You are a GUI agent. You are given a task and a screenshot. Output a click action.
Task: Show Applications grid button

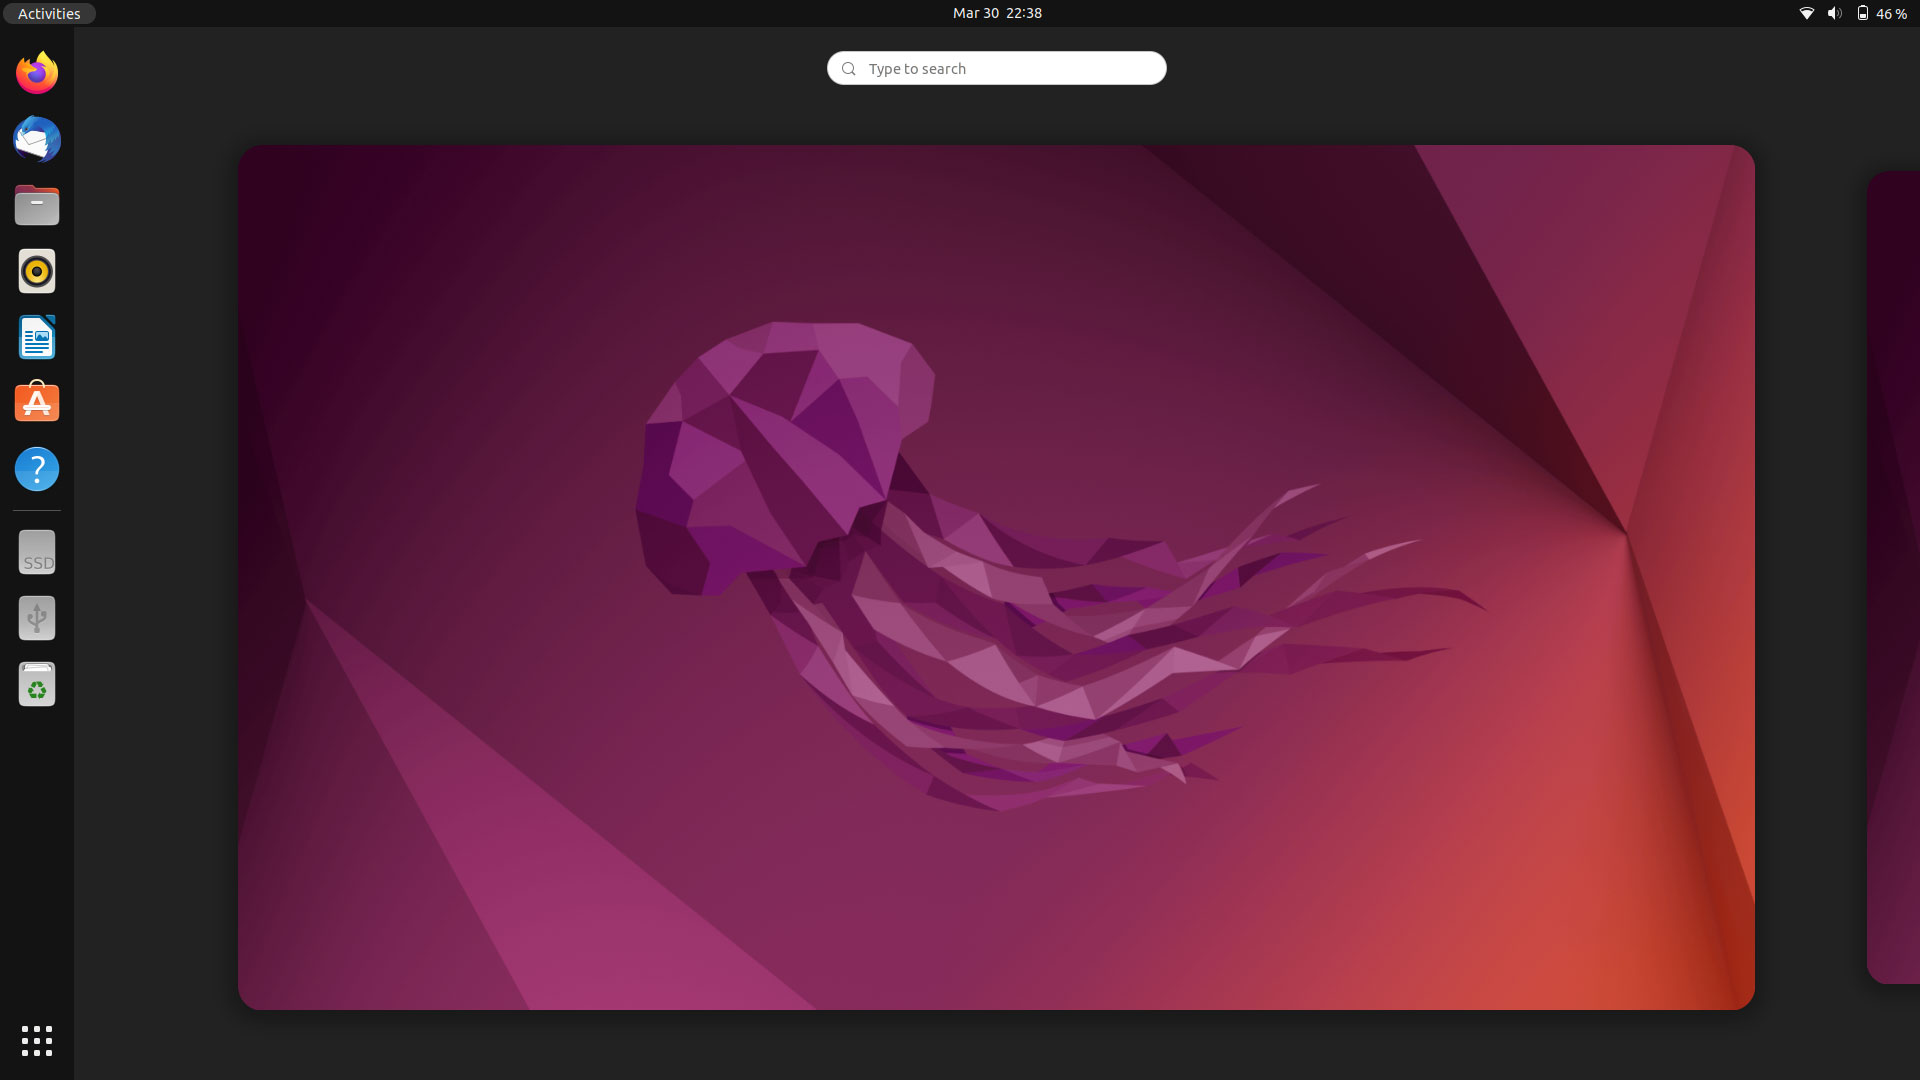click(37, 1041)
